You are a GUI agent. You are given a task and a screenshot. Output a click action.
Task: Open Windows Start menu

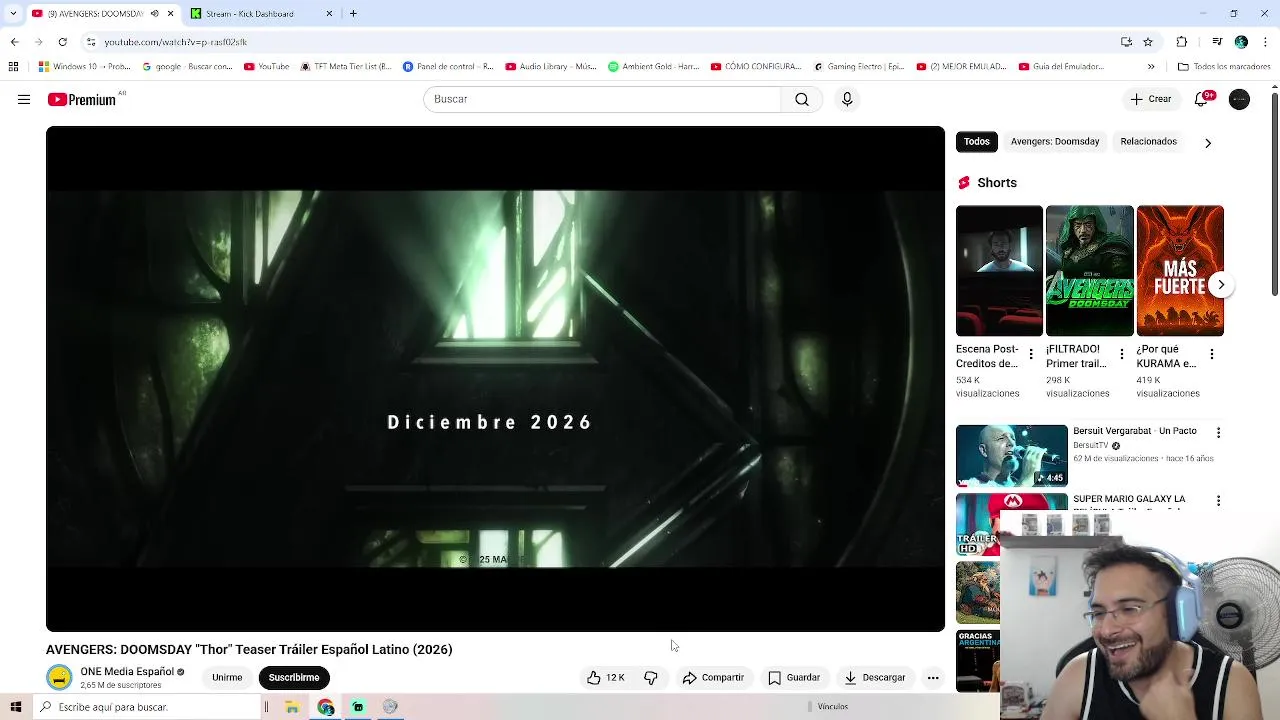pos(15,707)
